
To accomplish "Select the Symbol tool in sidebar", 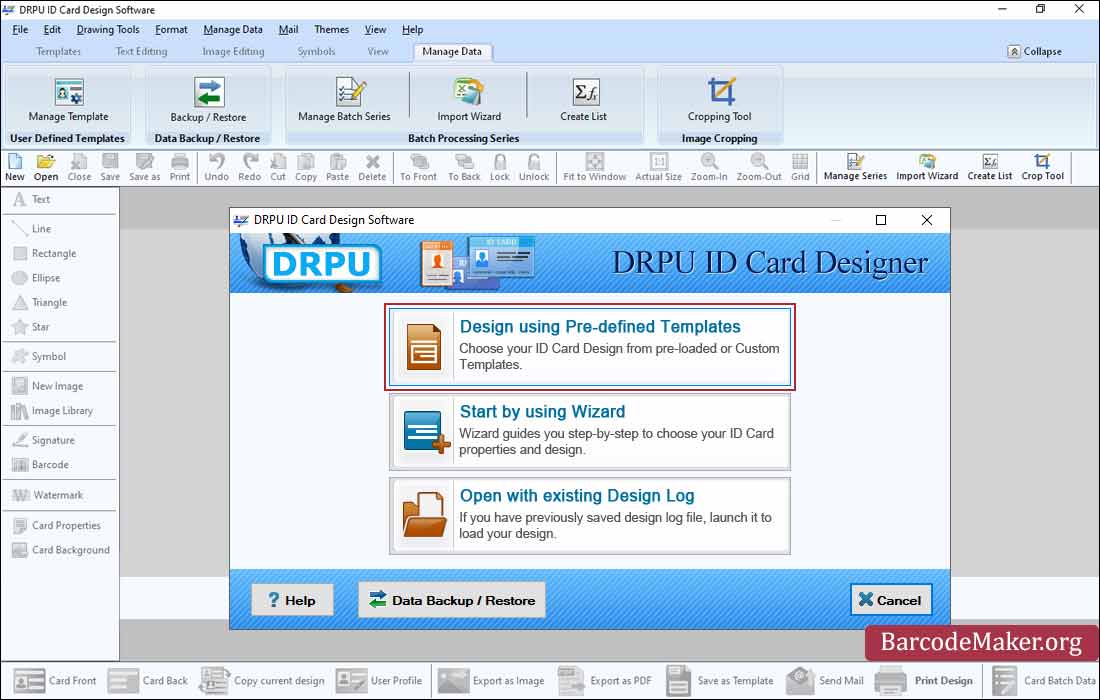I will [39, 356].
